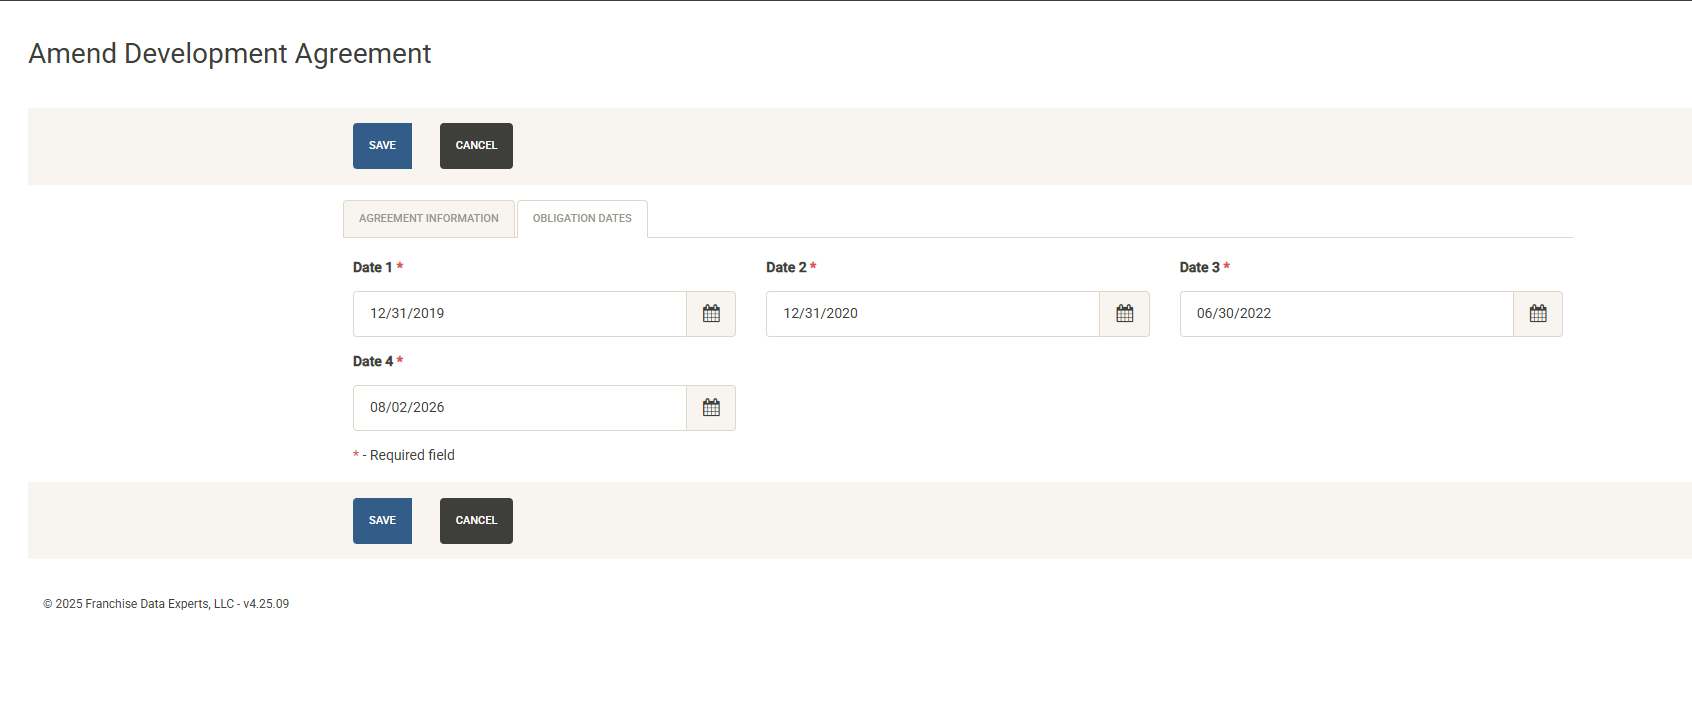Focus the Date 4 field showing 08/02/2026
1692x711 pixels.
pos(519,408)
